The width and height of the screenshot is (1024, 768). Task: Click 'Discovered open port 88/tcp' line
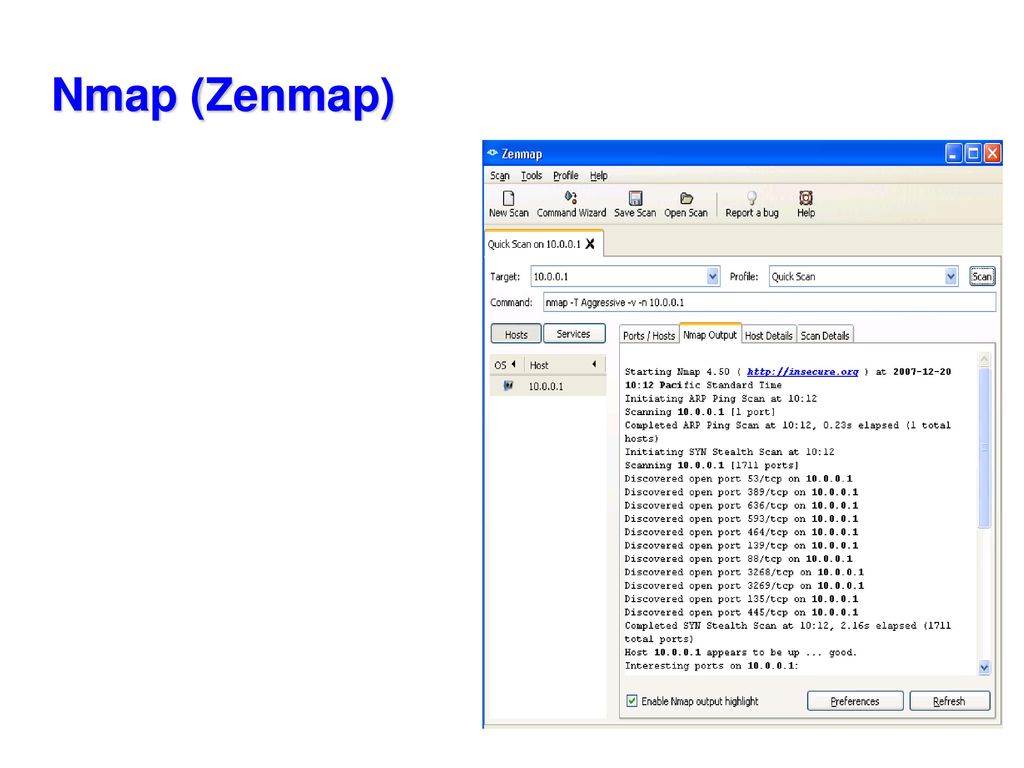738,559
